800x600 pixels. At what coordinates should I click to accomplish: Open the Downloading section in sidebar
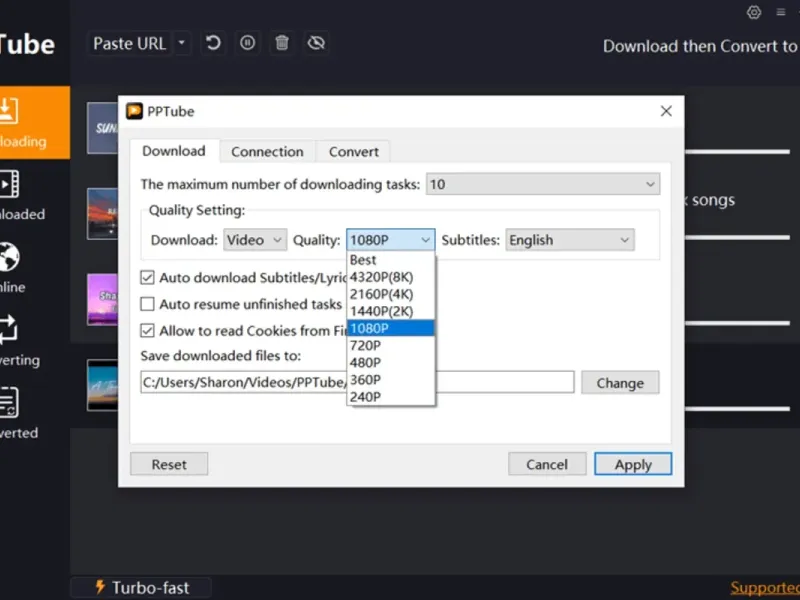point(35,122)
